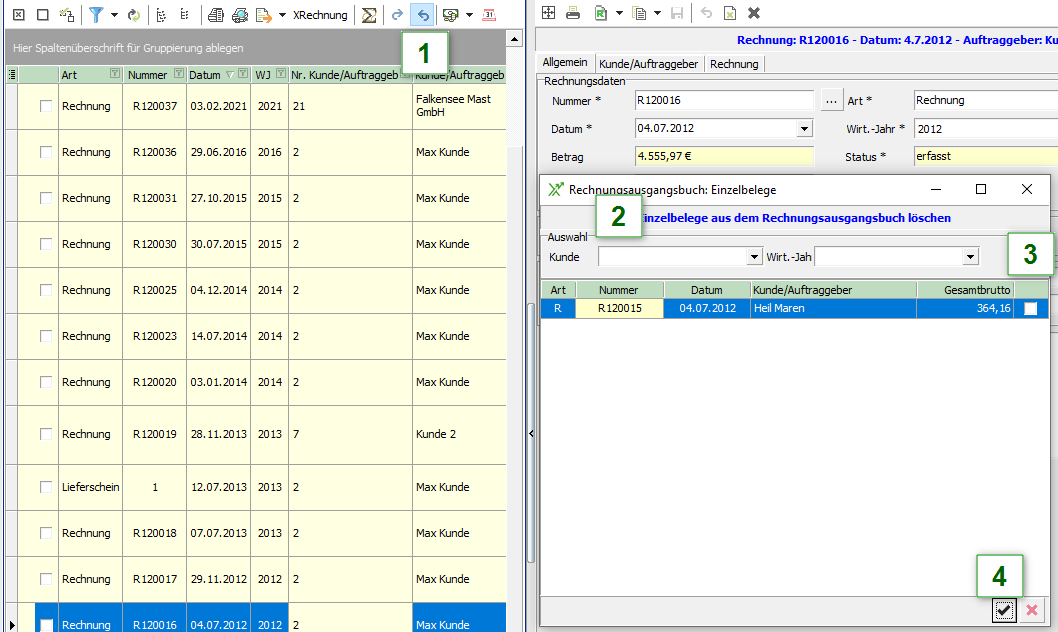Click the blue funnel filter icon
This screenshot has width=1058, height=632.
pos(96,15)
